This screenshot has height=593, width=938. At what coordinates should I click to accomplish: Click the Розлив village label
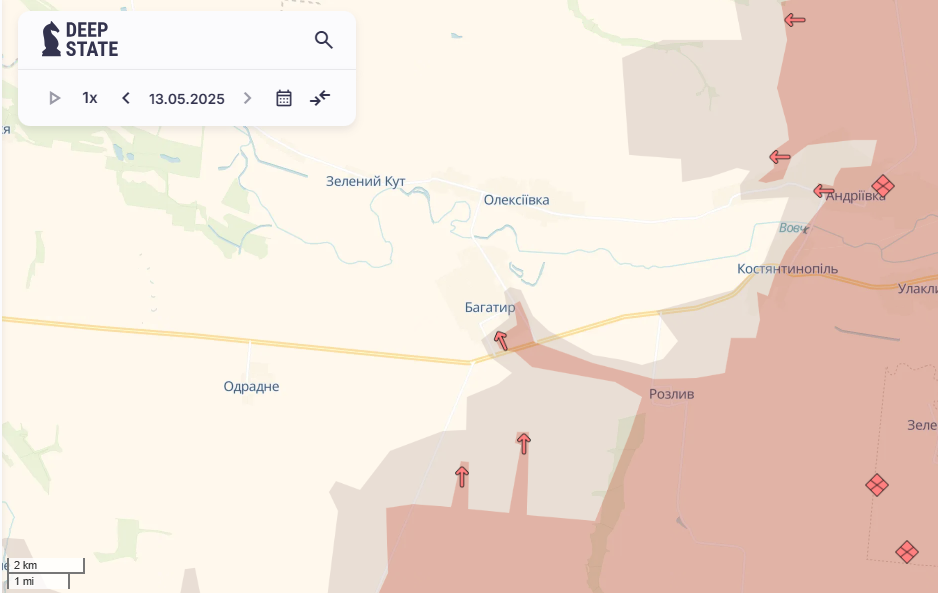pyautogui.click(x=672, y=394)
